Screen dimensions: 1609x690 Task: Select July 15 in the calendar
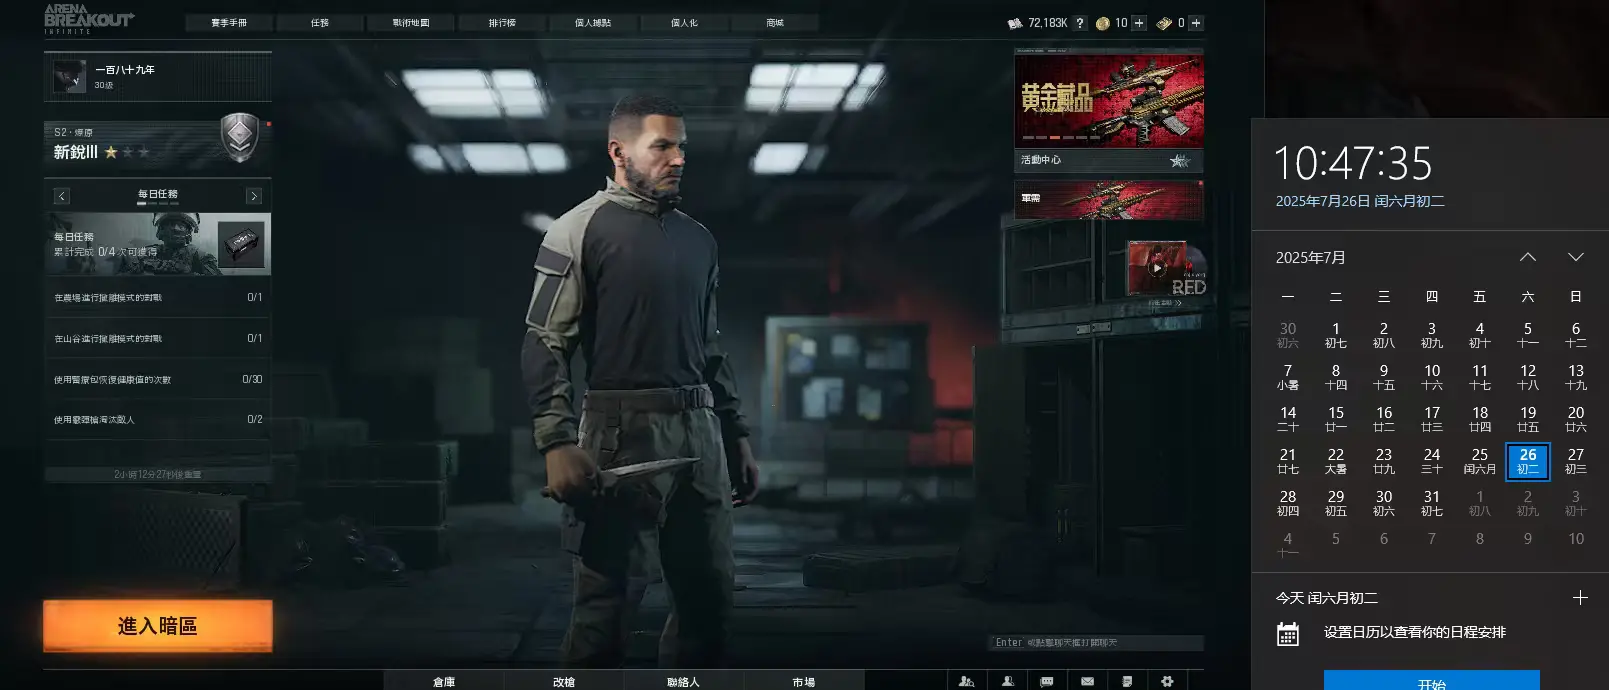1336,419
